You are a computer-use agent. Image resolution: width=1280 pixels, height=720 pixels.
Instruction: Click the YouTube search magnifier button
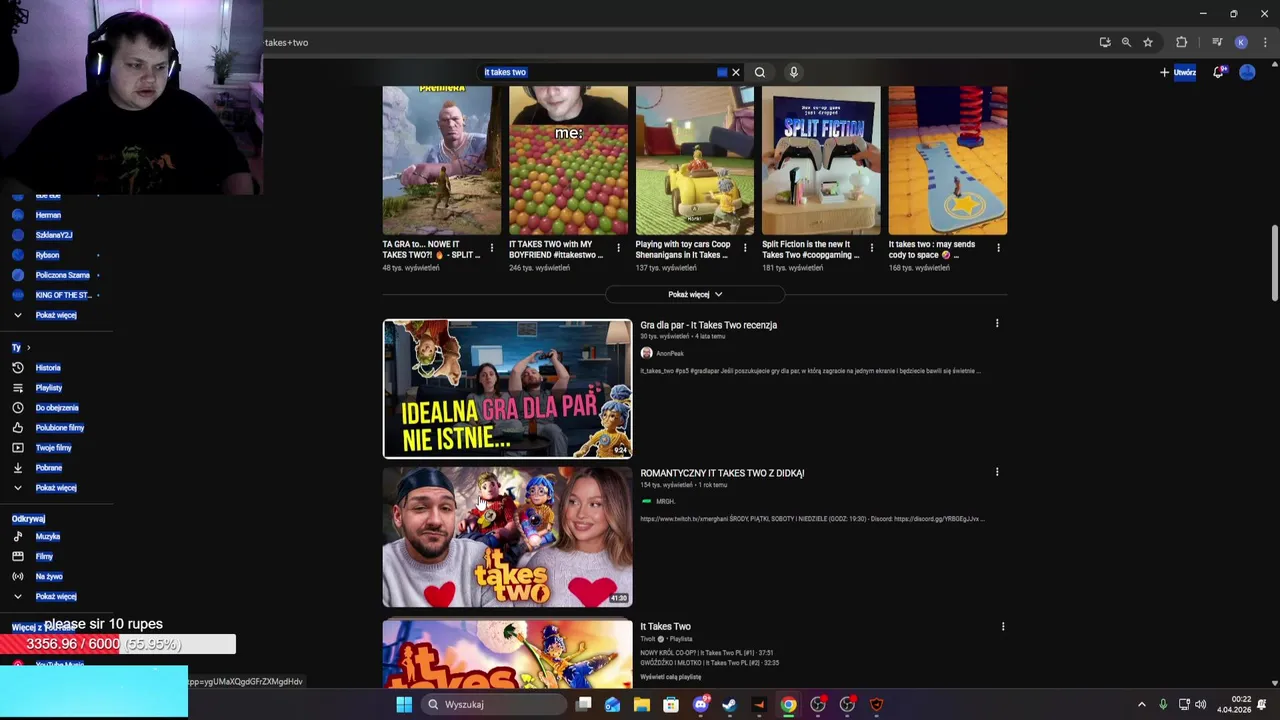pos(760,72)
